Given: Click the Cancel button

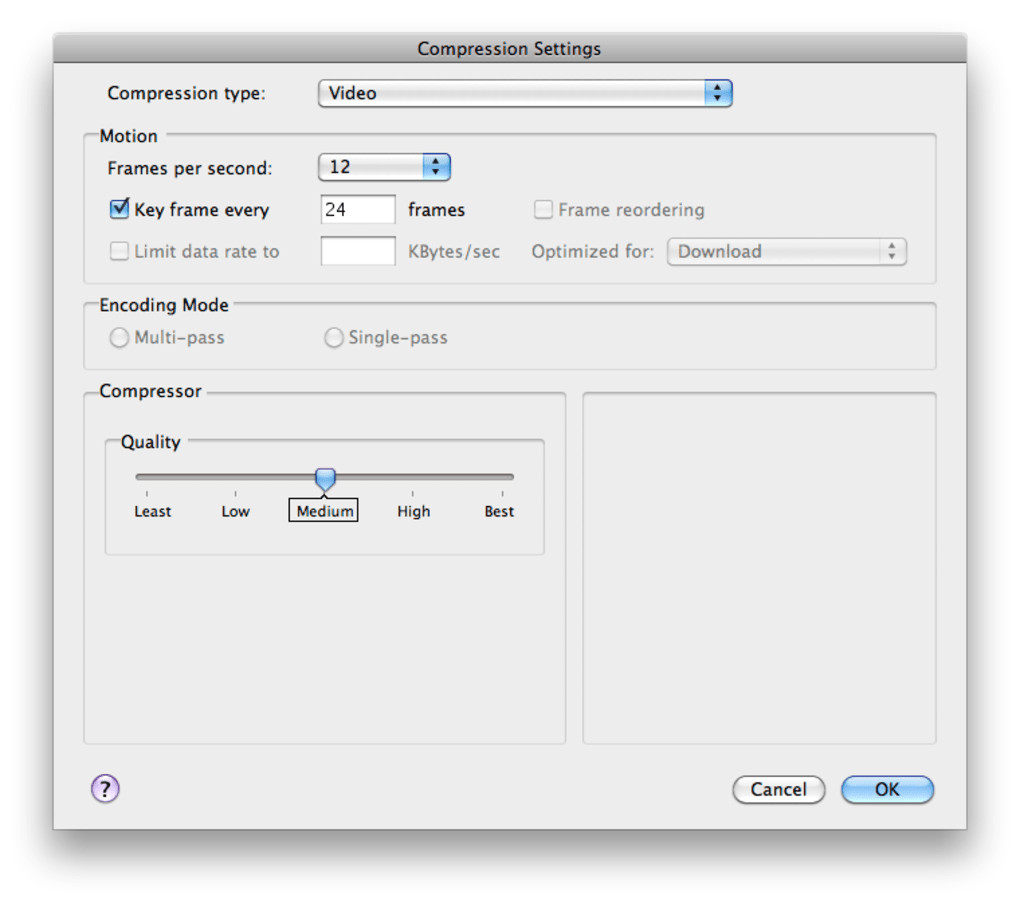Looking at the screenshot, I should pyautogui.click(x=779, y=789).
